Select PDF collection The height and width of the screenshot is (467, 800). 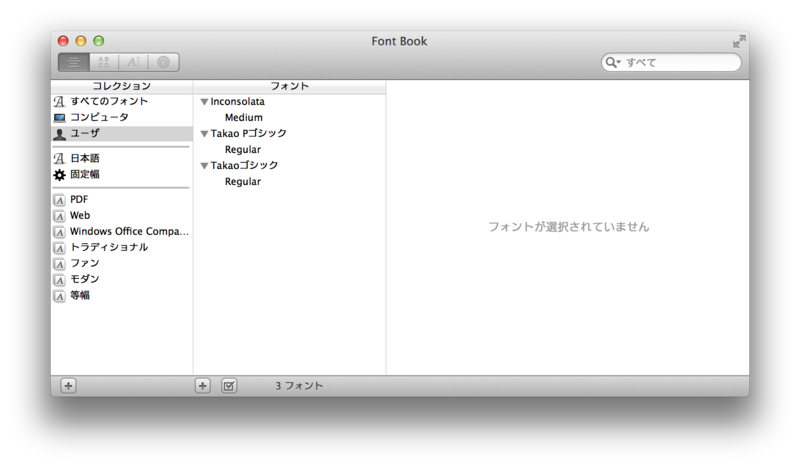[x=121, y=200]
